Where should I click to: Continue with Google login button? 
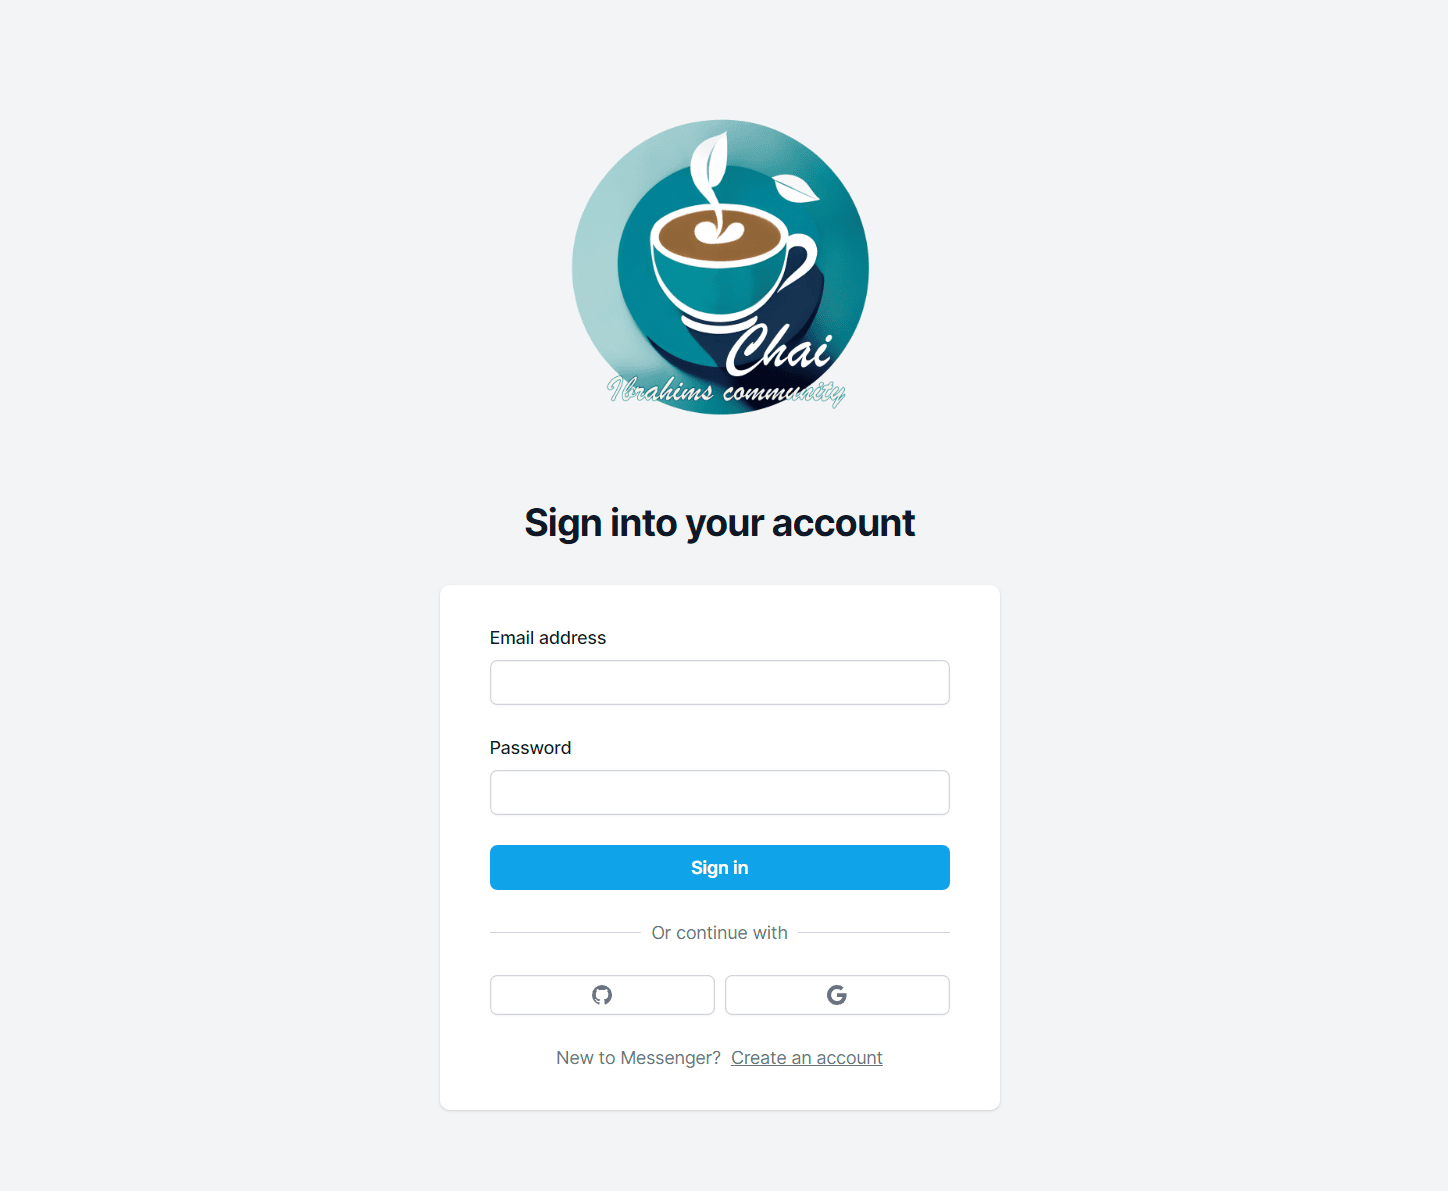click(x=837, y=995)
